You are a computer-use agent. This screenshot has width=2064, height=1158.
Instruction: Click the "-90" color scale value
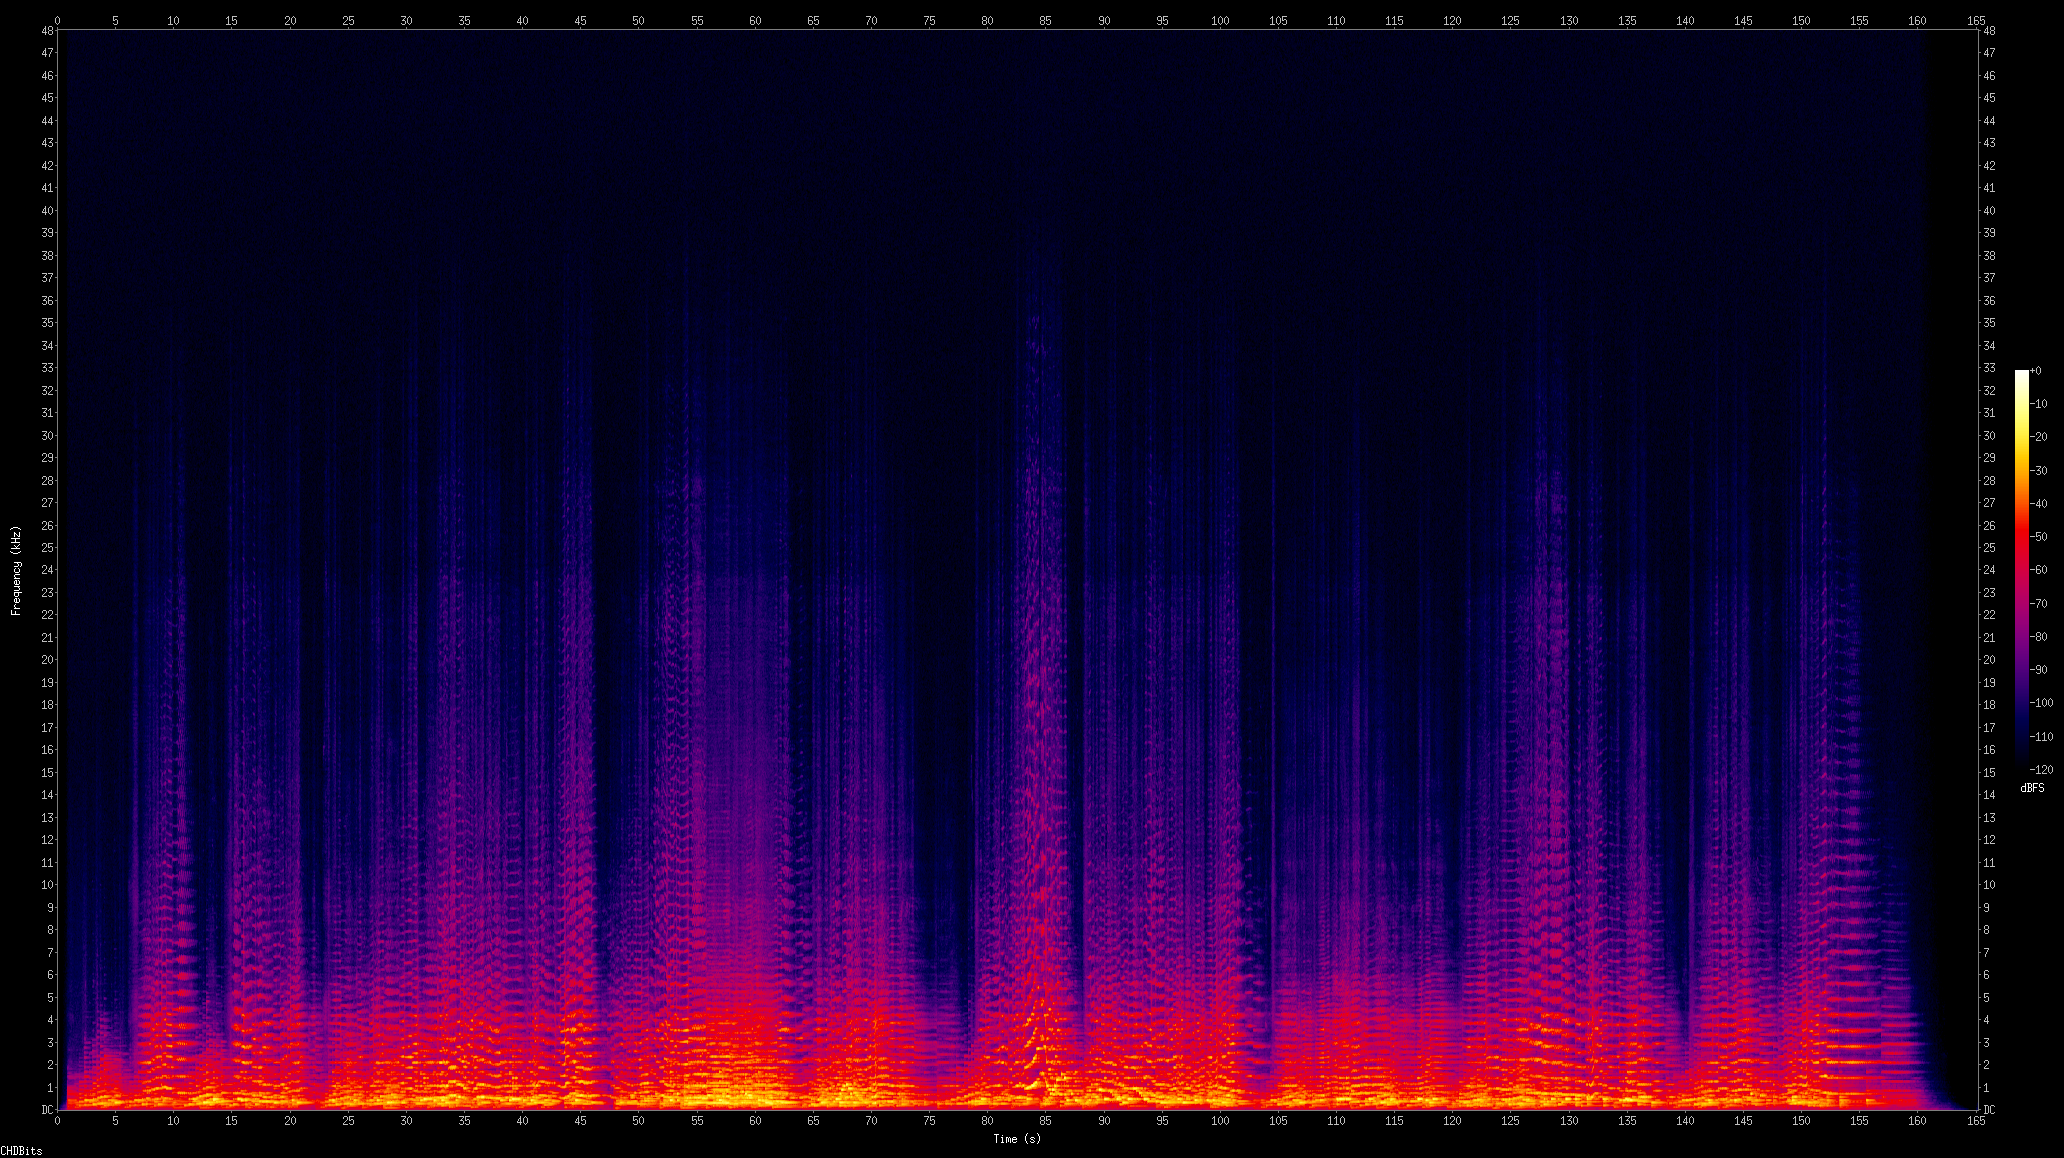tap(2040, 670)
